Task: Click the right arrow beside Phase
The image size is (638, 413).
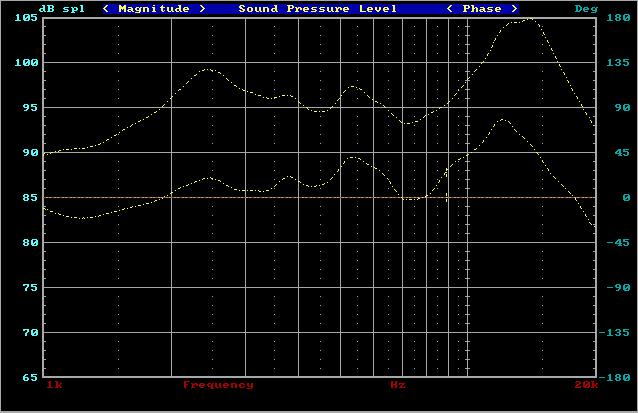Action: click(515, 9)
